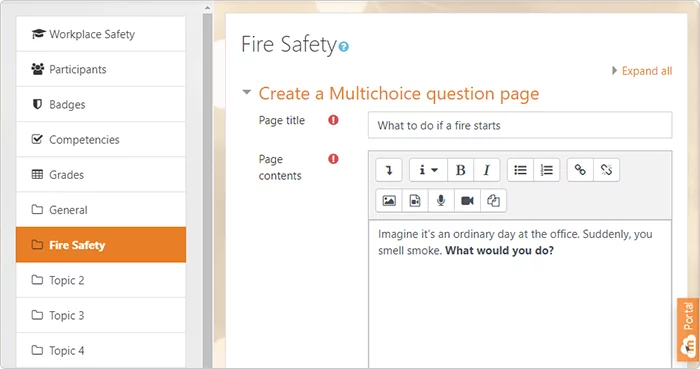The width and height of the screenshot is (700, 369).
Task: Click the General folder icon
Action: tap(38, 209)
